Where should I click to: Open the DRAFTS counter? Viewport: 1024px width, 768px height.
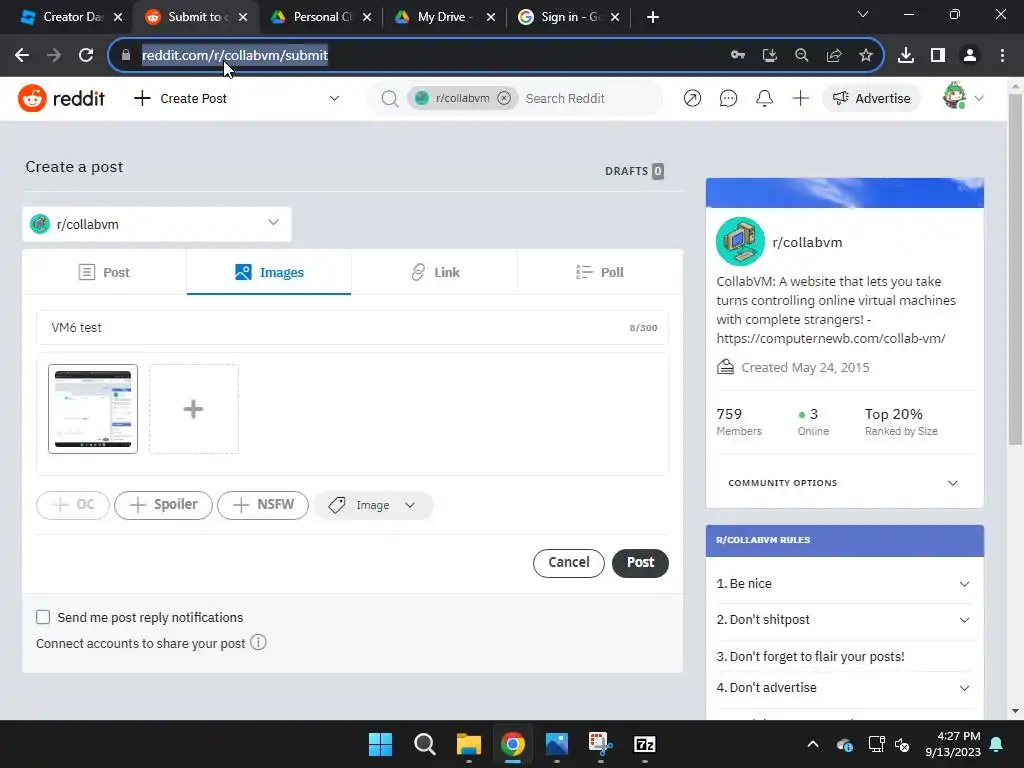click(x=634, y=171)
